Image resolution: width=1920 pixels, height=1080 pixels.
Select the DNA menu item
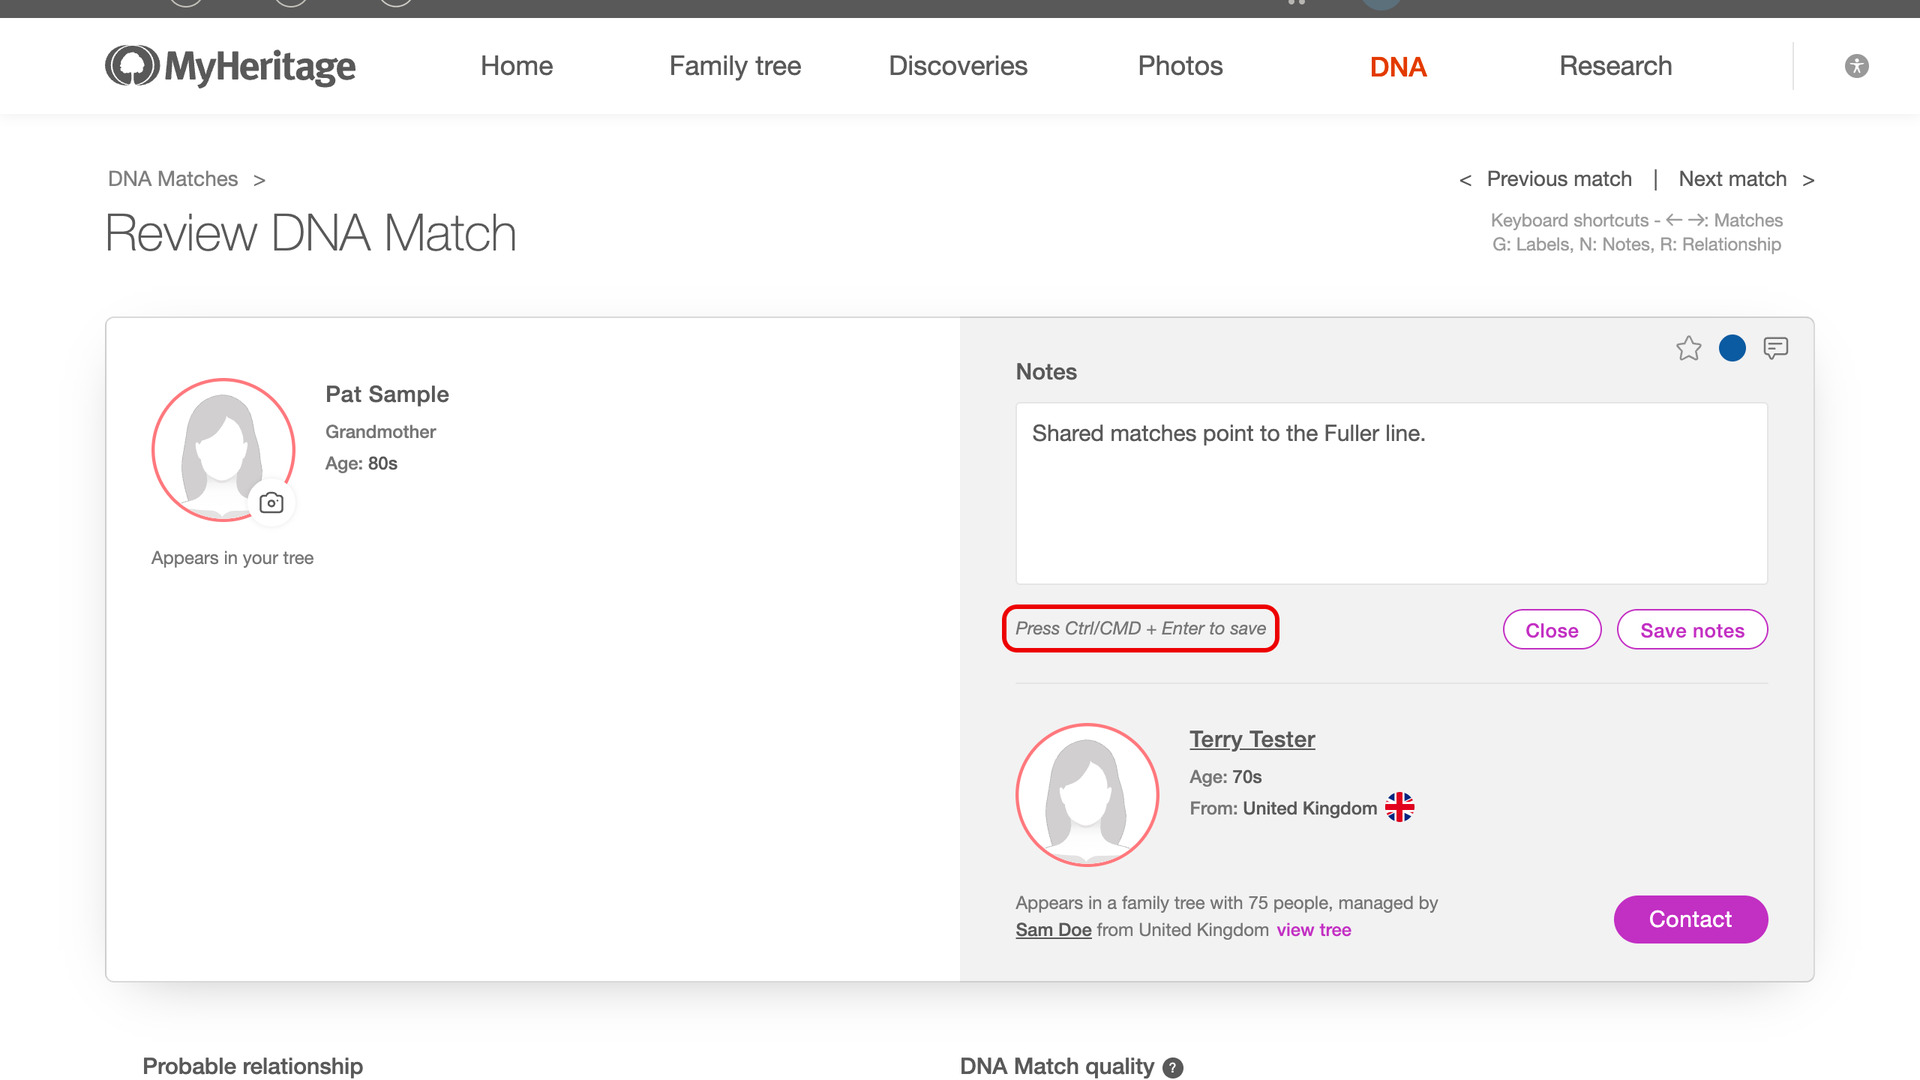click(1398, 67)
